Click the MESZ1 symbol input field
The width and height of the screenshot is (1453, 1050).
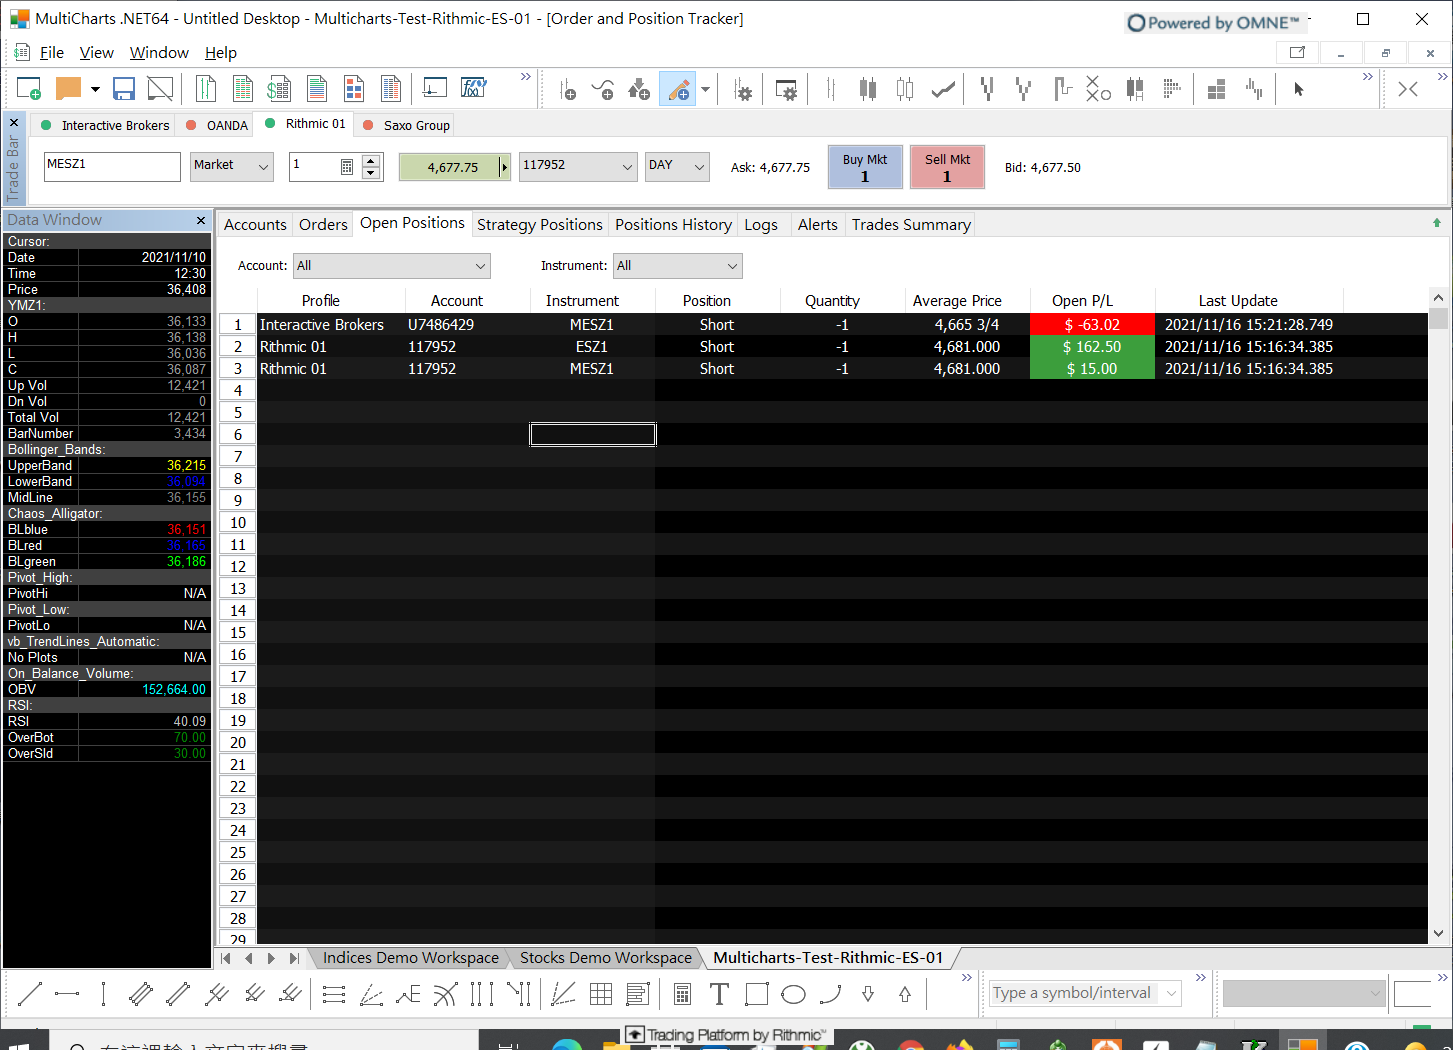[112, 166]
